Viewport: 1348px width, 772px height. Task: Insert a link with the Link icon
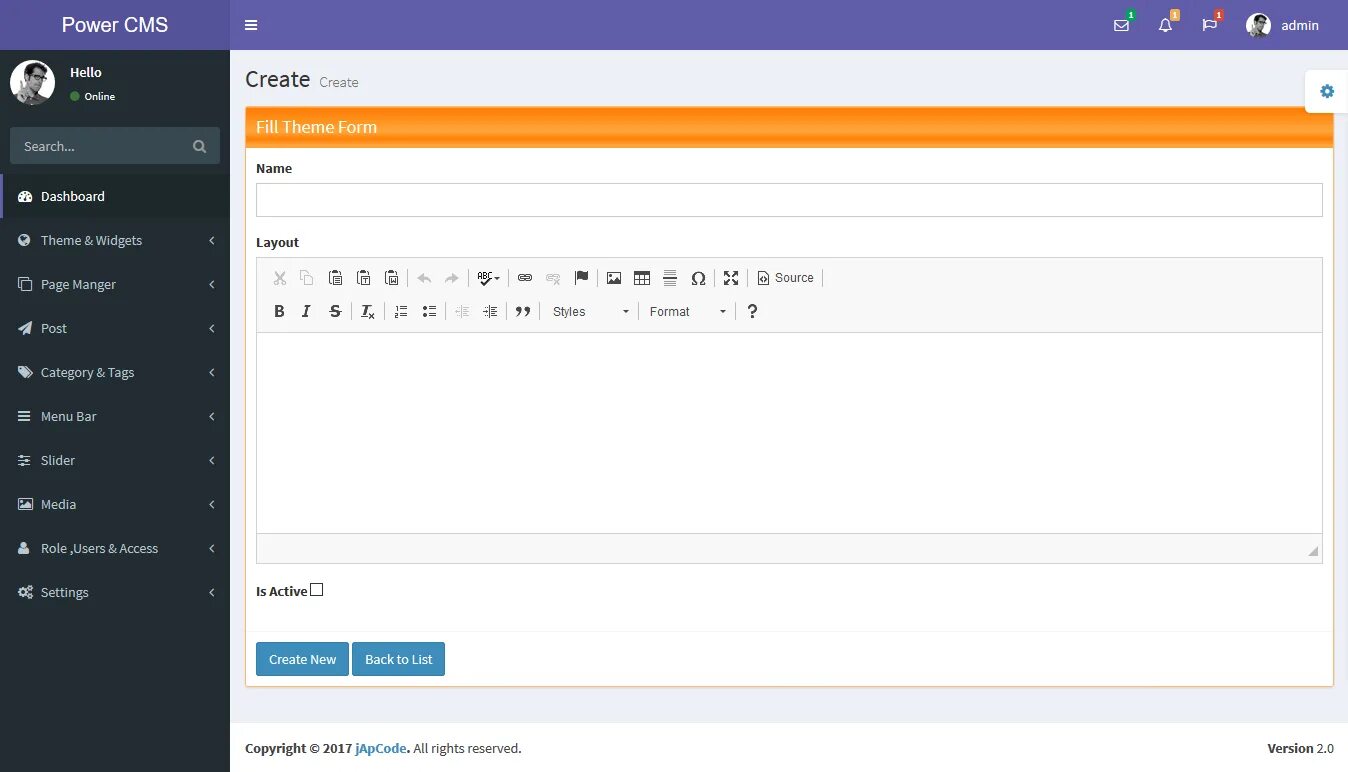525,278
